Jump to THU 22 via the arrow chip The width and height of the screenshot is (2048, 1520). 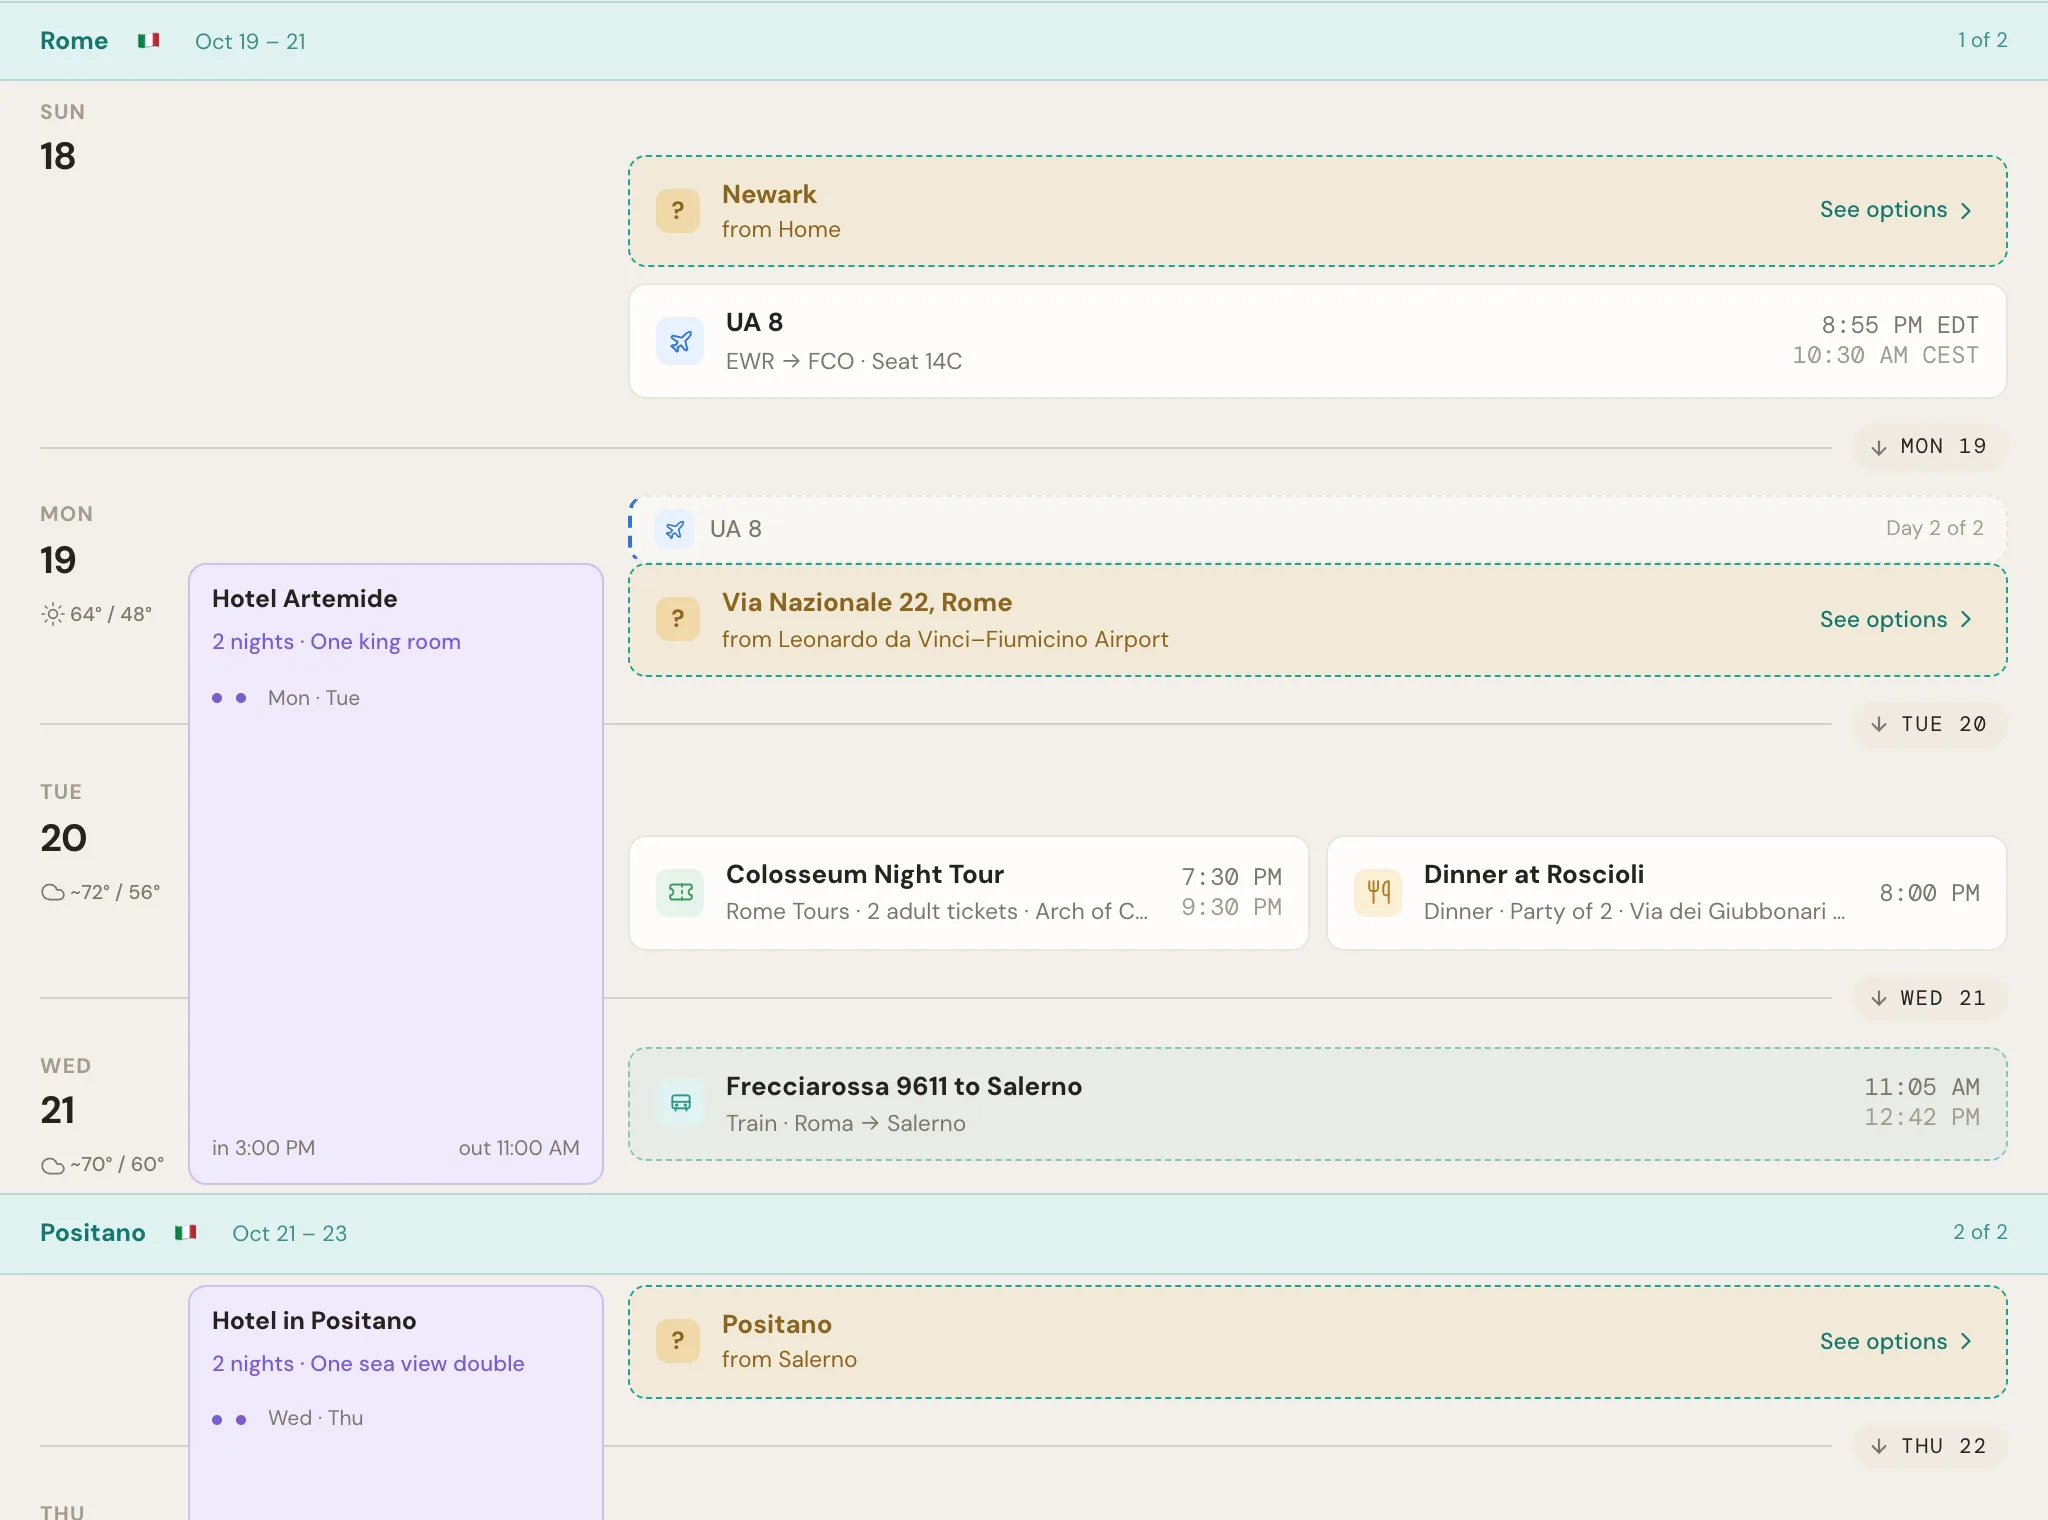tap(1929, 1446)
